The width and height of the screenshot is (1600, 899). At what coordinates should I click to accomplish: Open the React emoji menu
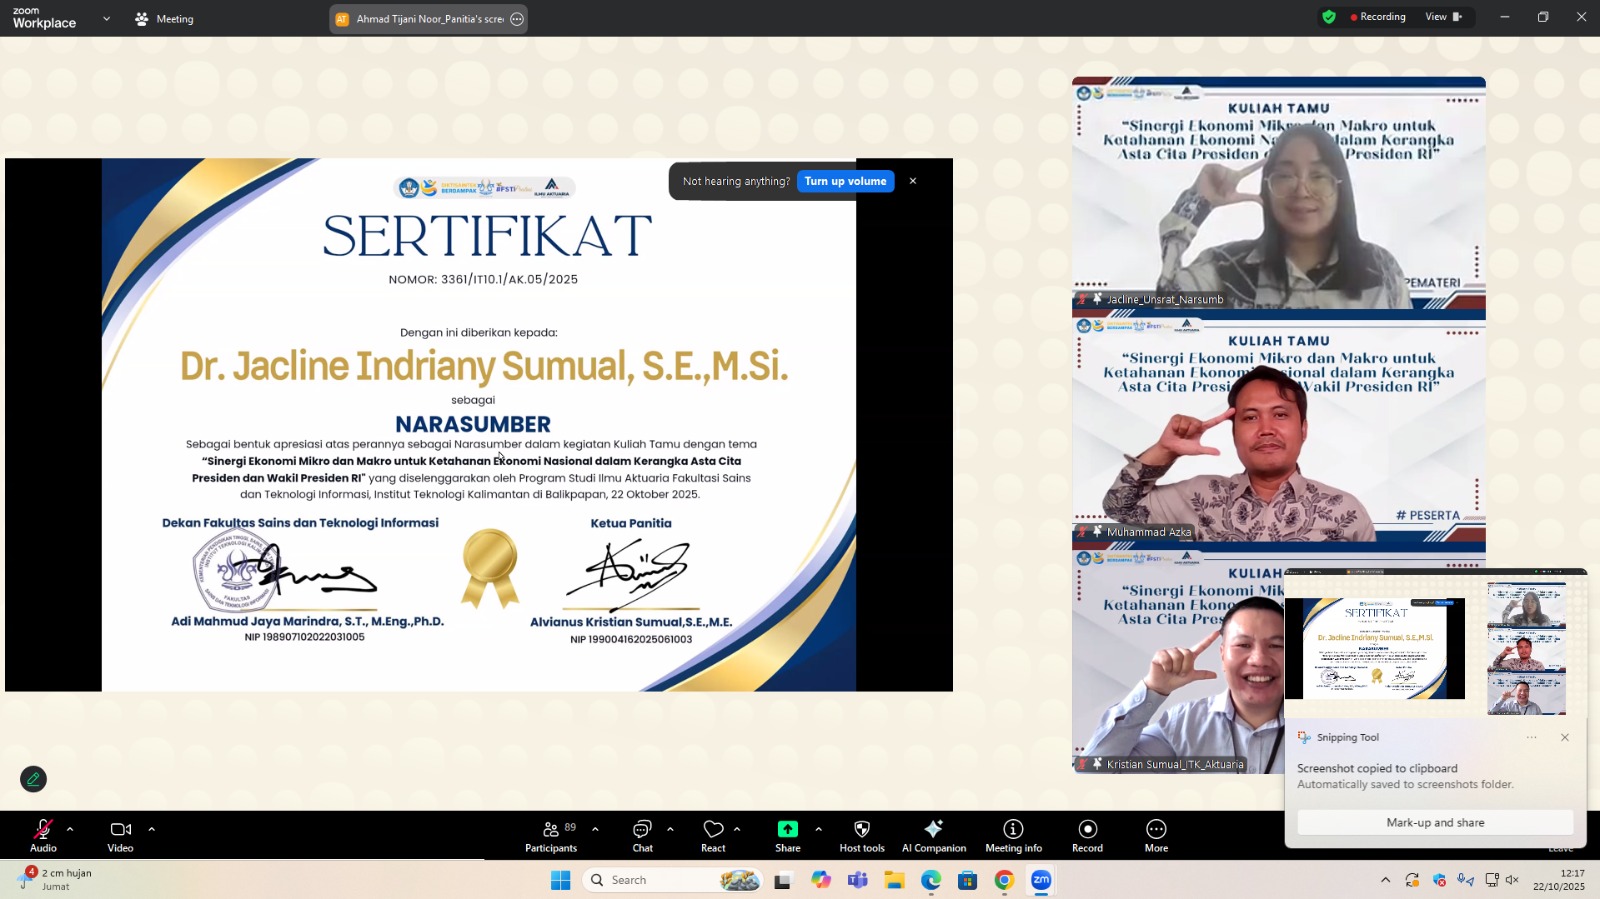[713, 835]
